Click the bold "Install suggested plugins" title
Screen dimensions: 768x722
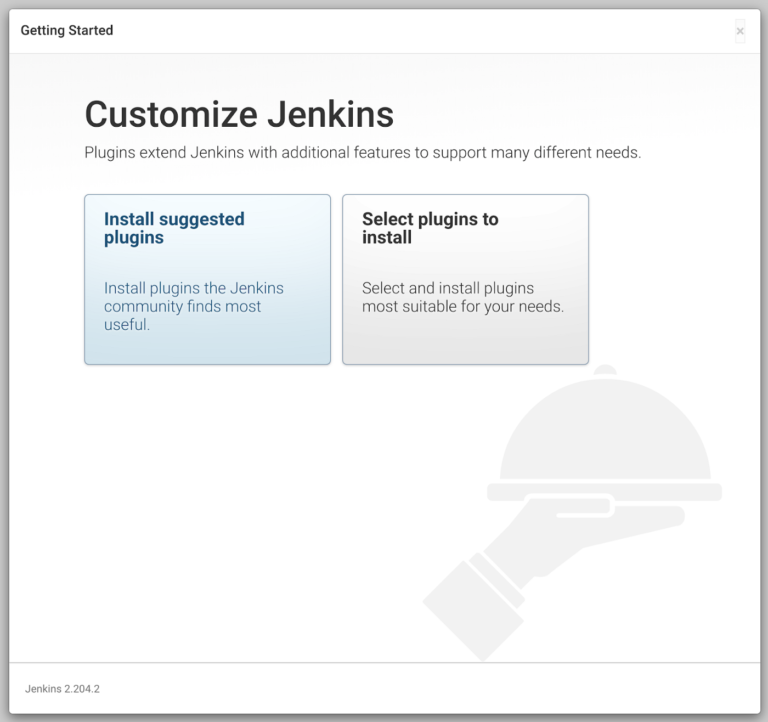point(174,228)
